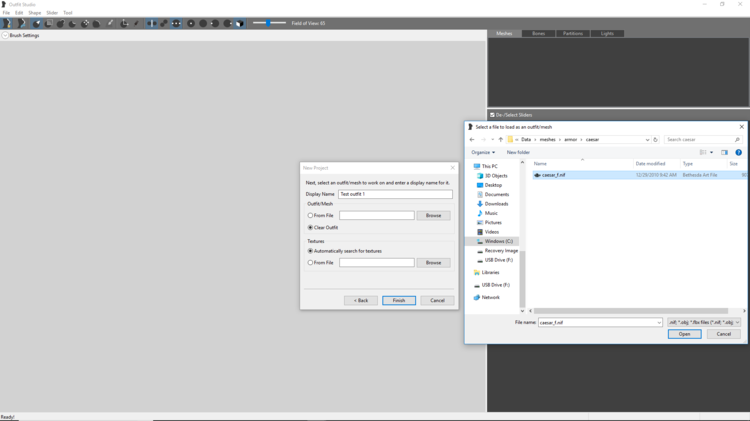
Task: Open file dialog help icon
Action: pyautogui.click(x=739, y=153)
